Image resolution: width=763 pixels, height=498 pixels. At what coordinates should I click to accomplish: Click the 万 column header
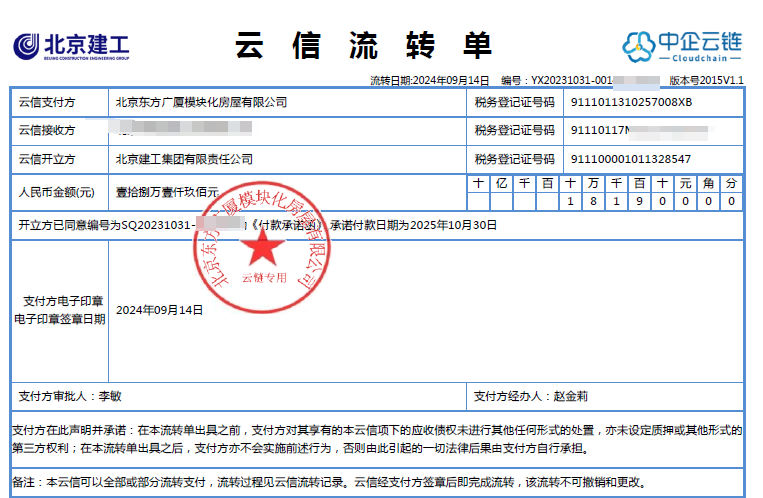pos(593,183)
